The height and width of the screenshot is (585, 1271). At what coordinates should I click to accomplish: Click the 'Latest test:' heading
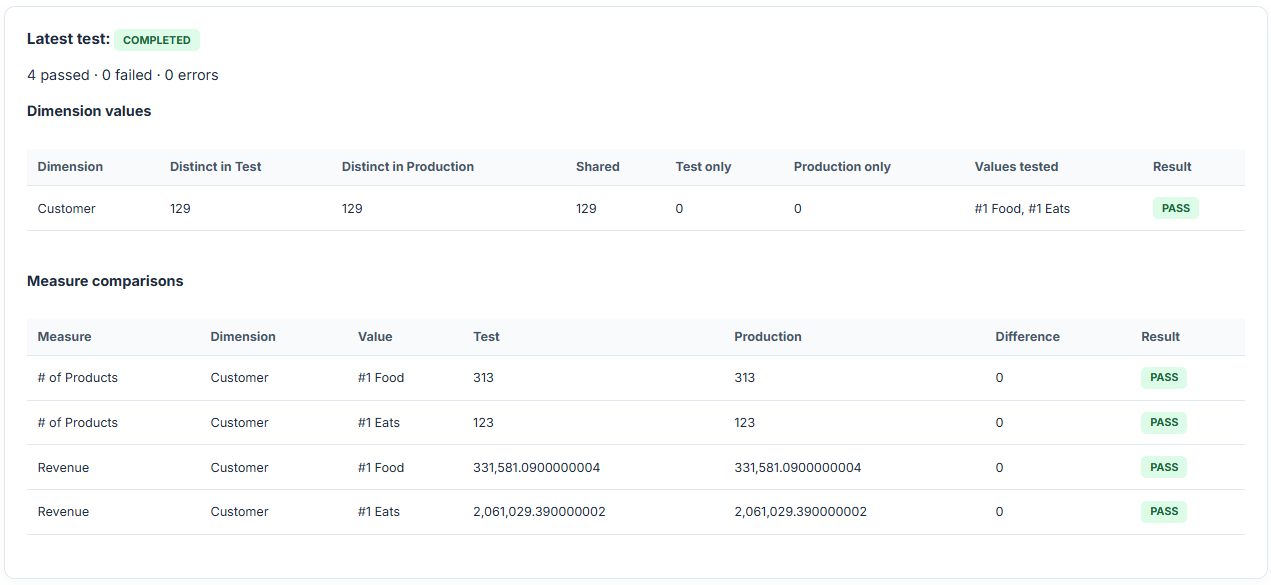[69, 39]
